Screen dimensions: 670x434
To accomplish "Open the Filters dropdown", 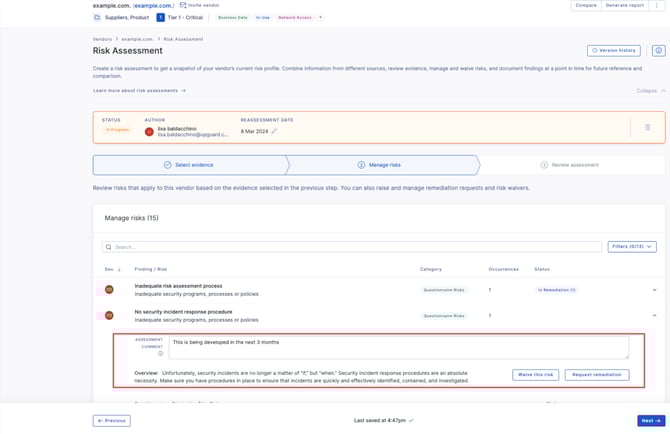I will 632,246.
